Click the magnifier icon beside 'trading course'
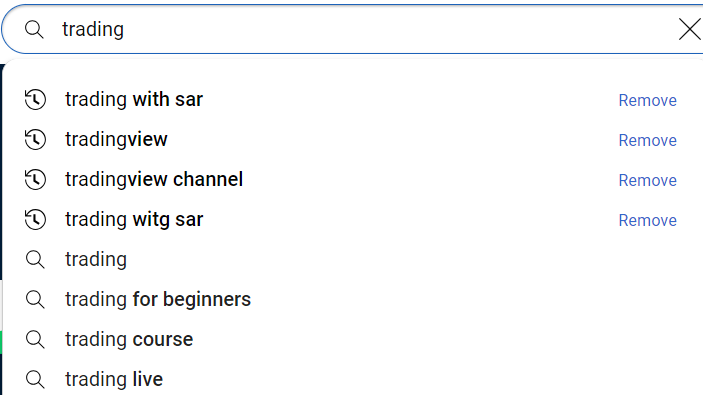This screenshot has width=703, height=395. point(35,339)
